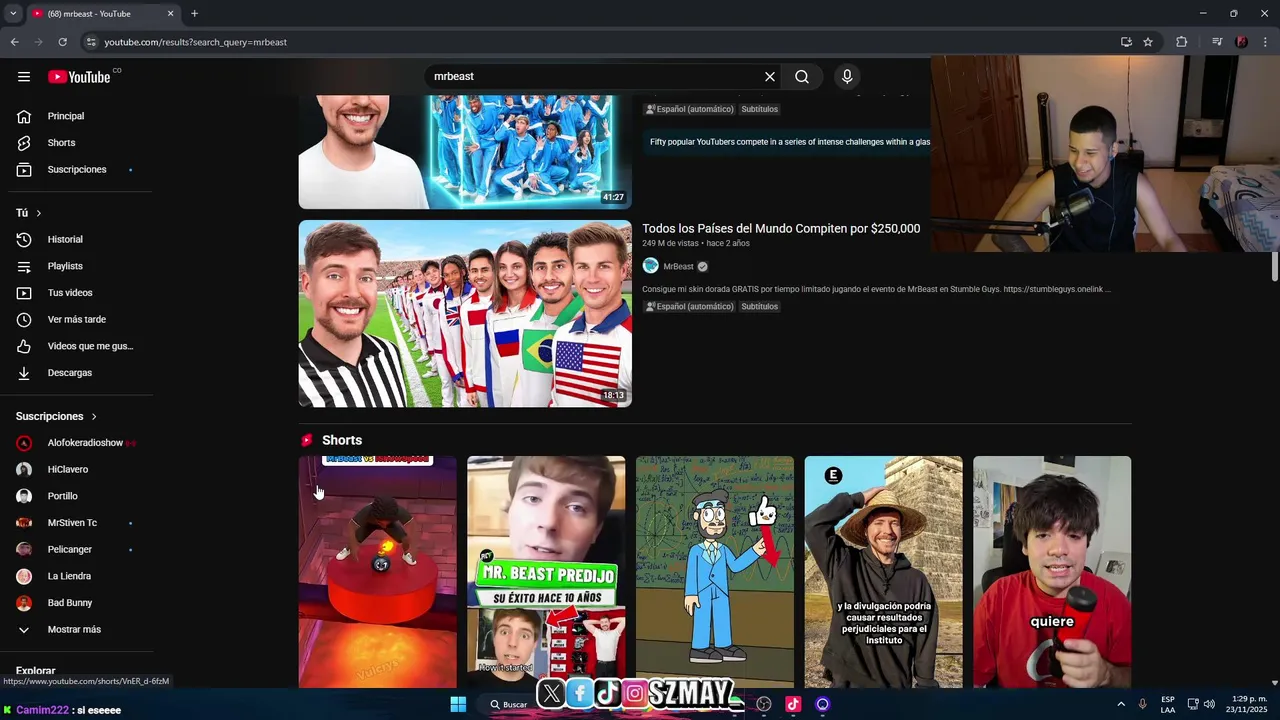Run the search with the magnifier button
Image resolution: width=1280 pixels, height=720 pixels.
tap(802, 77)
